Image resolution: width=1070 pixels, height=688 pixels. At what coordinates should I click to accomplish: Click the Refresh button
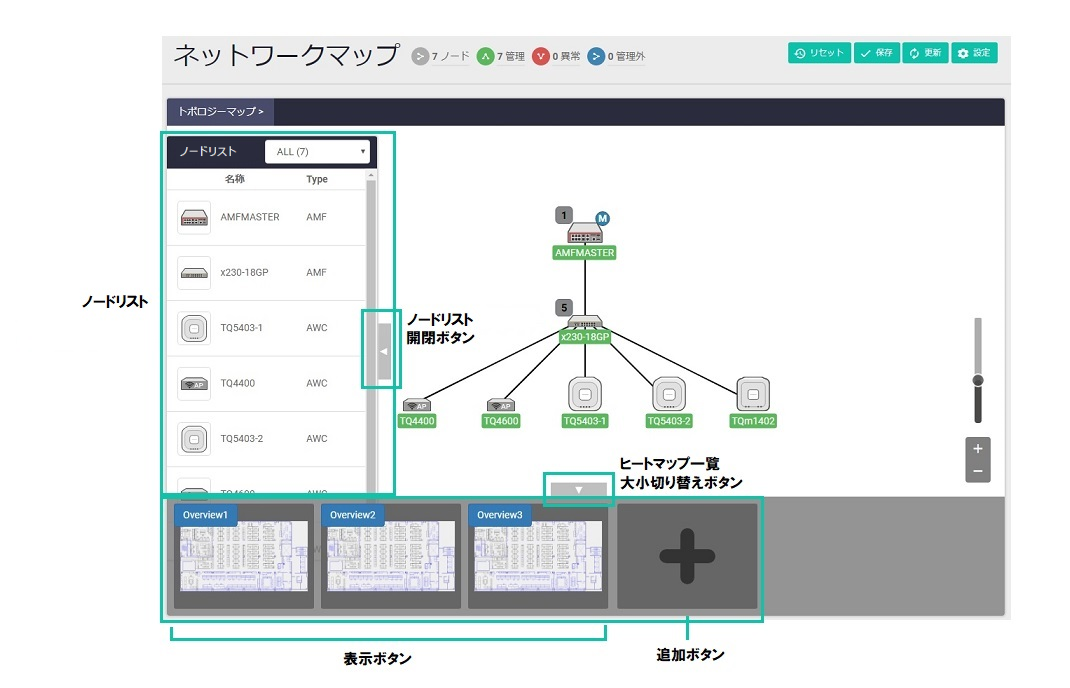pyautogui.click(x=924, y=53)
